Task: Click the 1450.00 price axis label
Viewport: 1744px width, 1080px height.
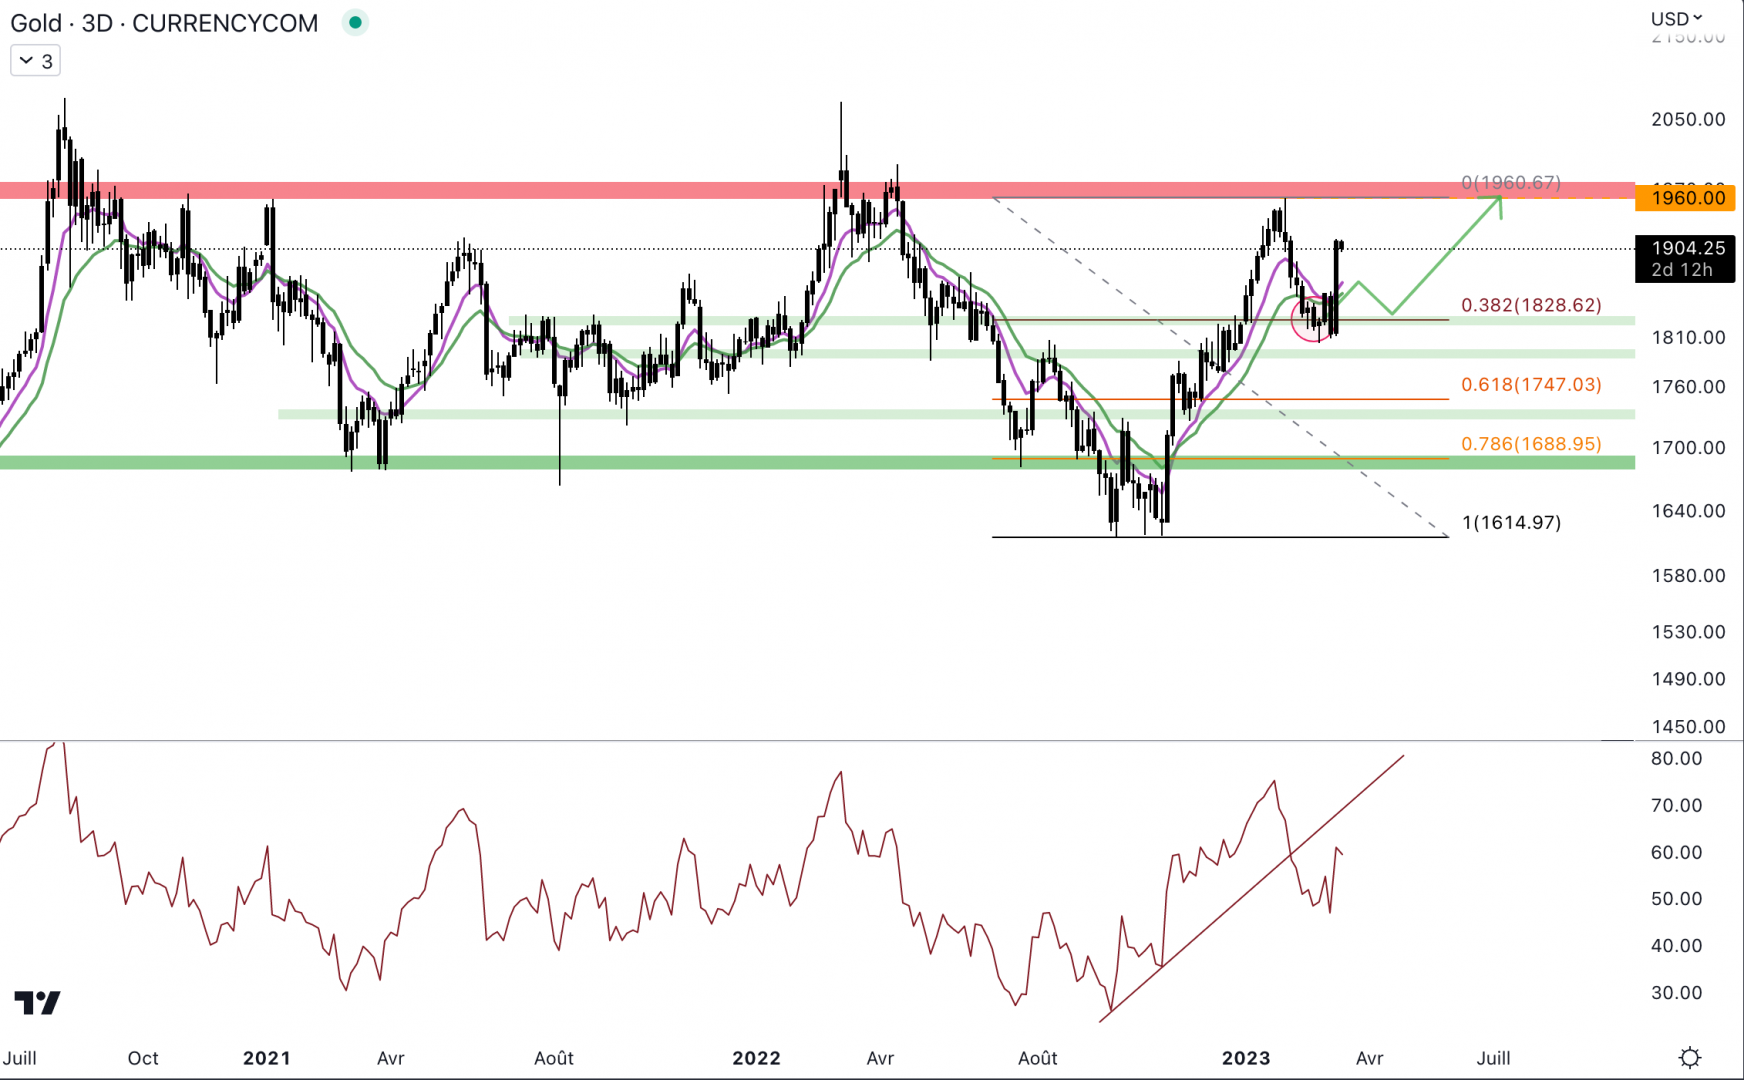Action: click(1688, 726)
